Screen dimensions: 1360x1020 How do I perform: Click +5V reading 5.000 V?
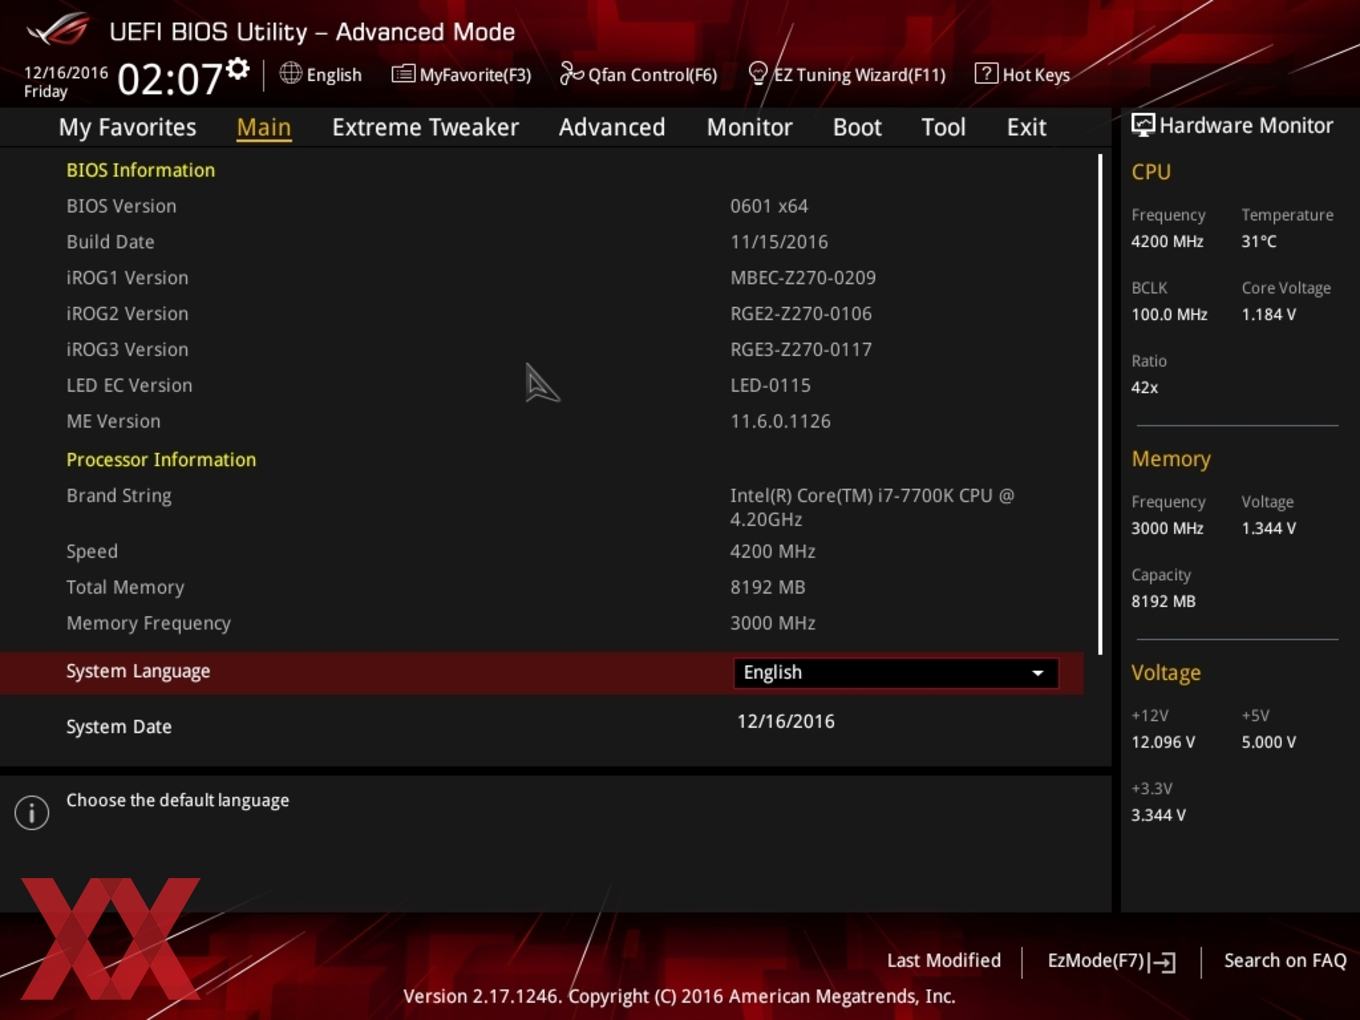coord(1269,742)
